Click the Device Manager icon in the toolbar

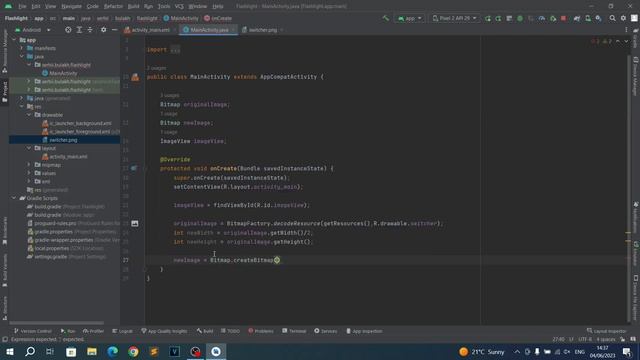pyautogui.click(x=588, y=18)
